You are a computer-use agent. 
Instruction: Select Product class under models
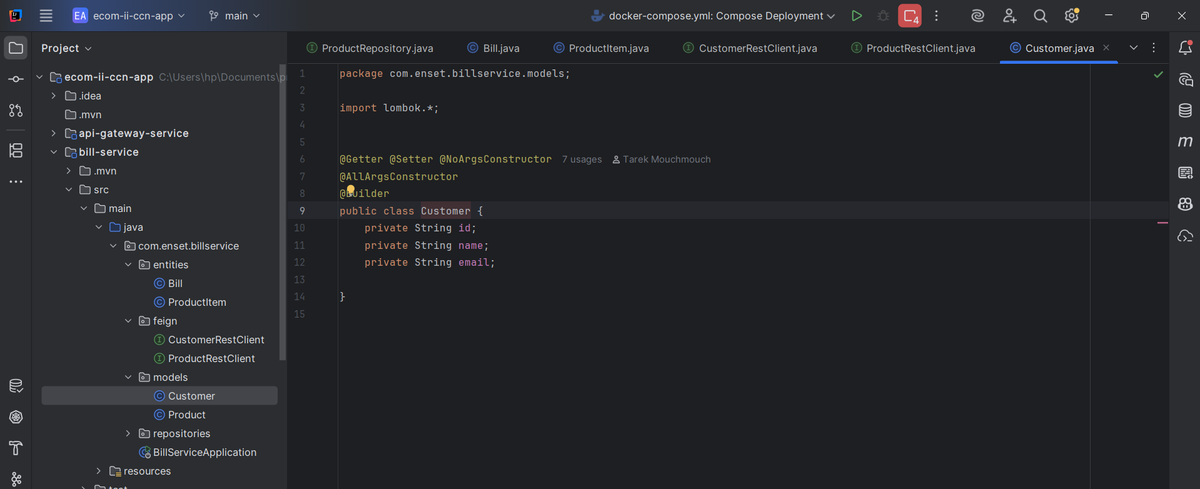coord(179,415)
